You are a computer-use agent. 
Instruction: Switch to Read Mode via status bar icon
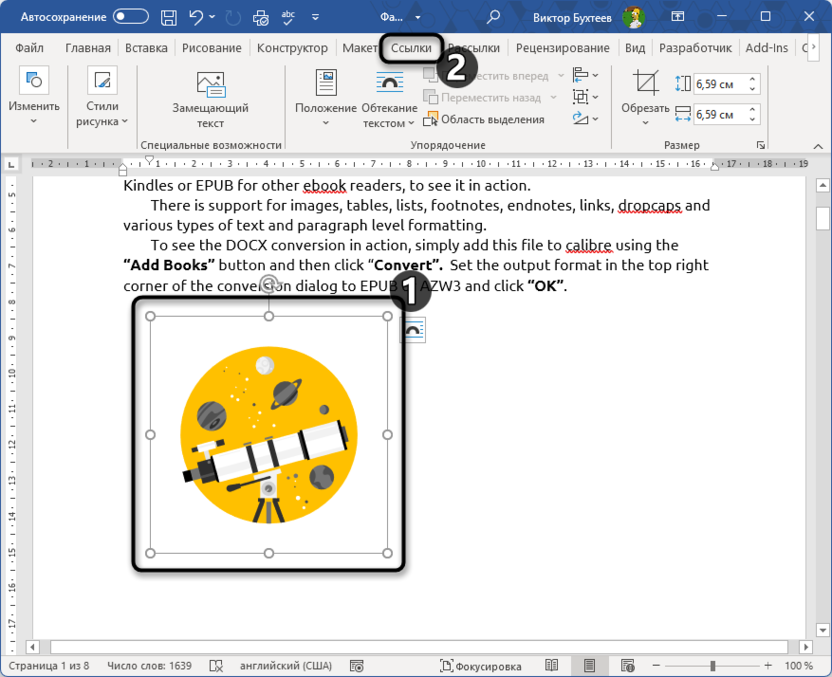[x=551, y=664]
